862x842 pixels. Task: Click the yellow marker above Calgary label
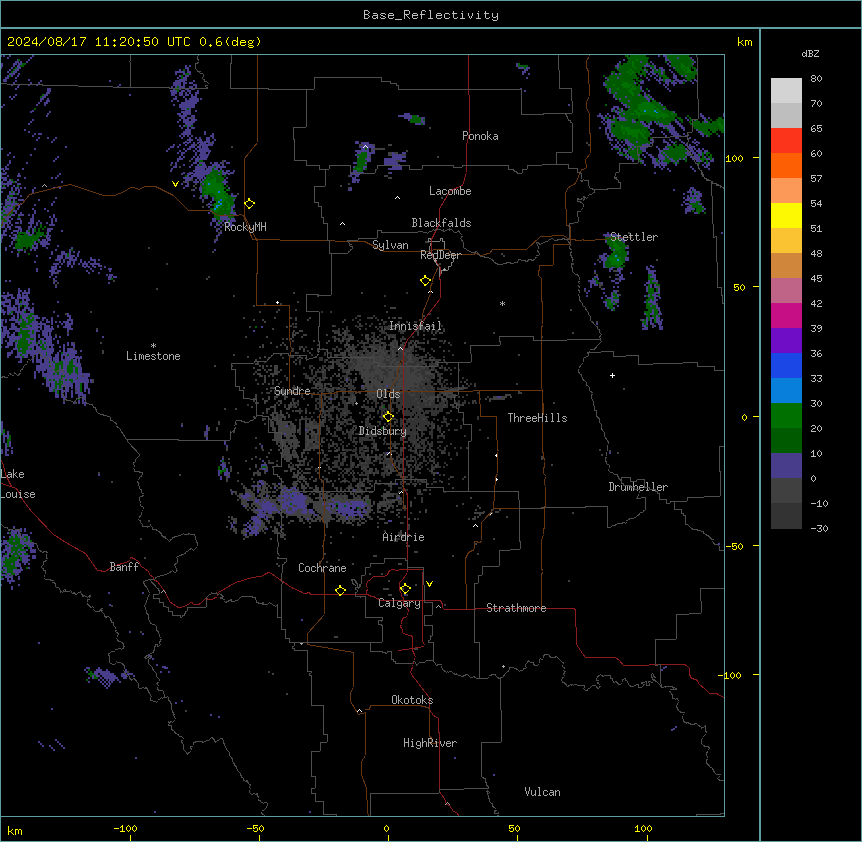pos(405,589)
